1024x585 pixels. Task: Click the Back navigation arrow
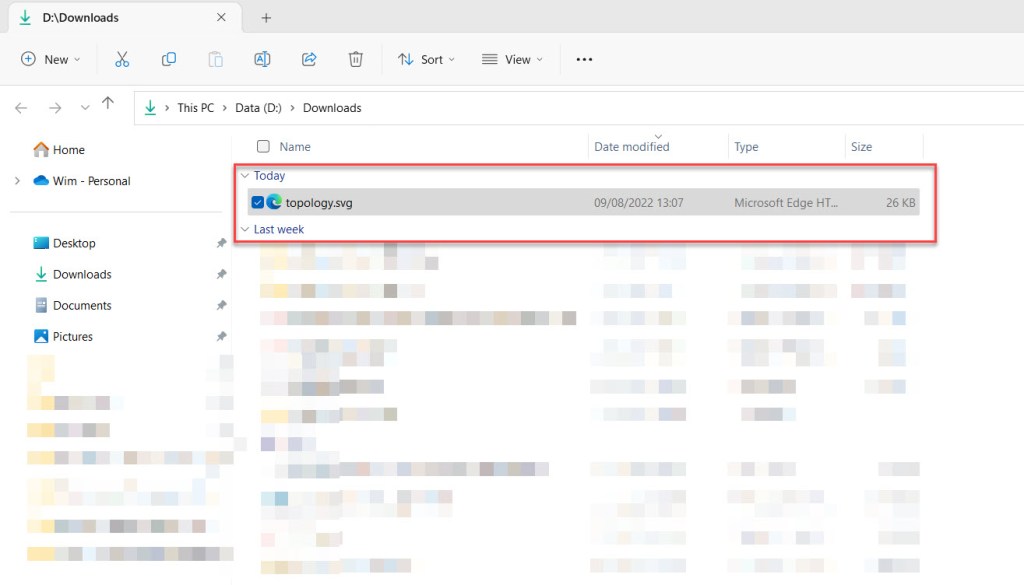[21, 108]
